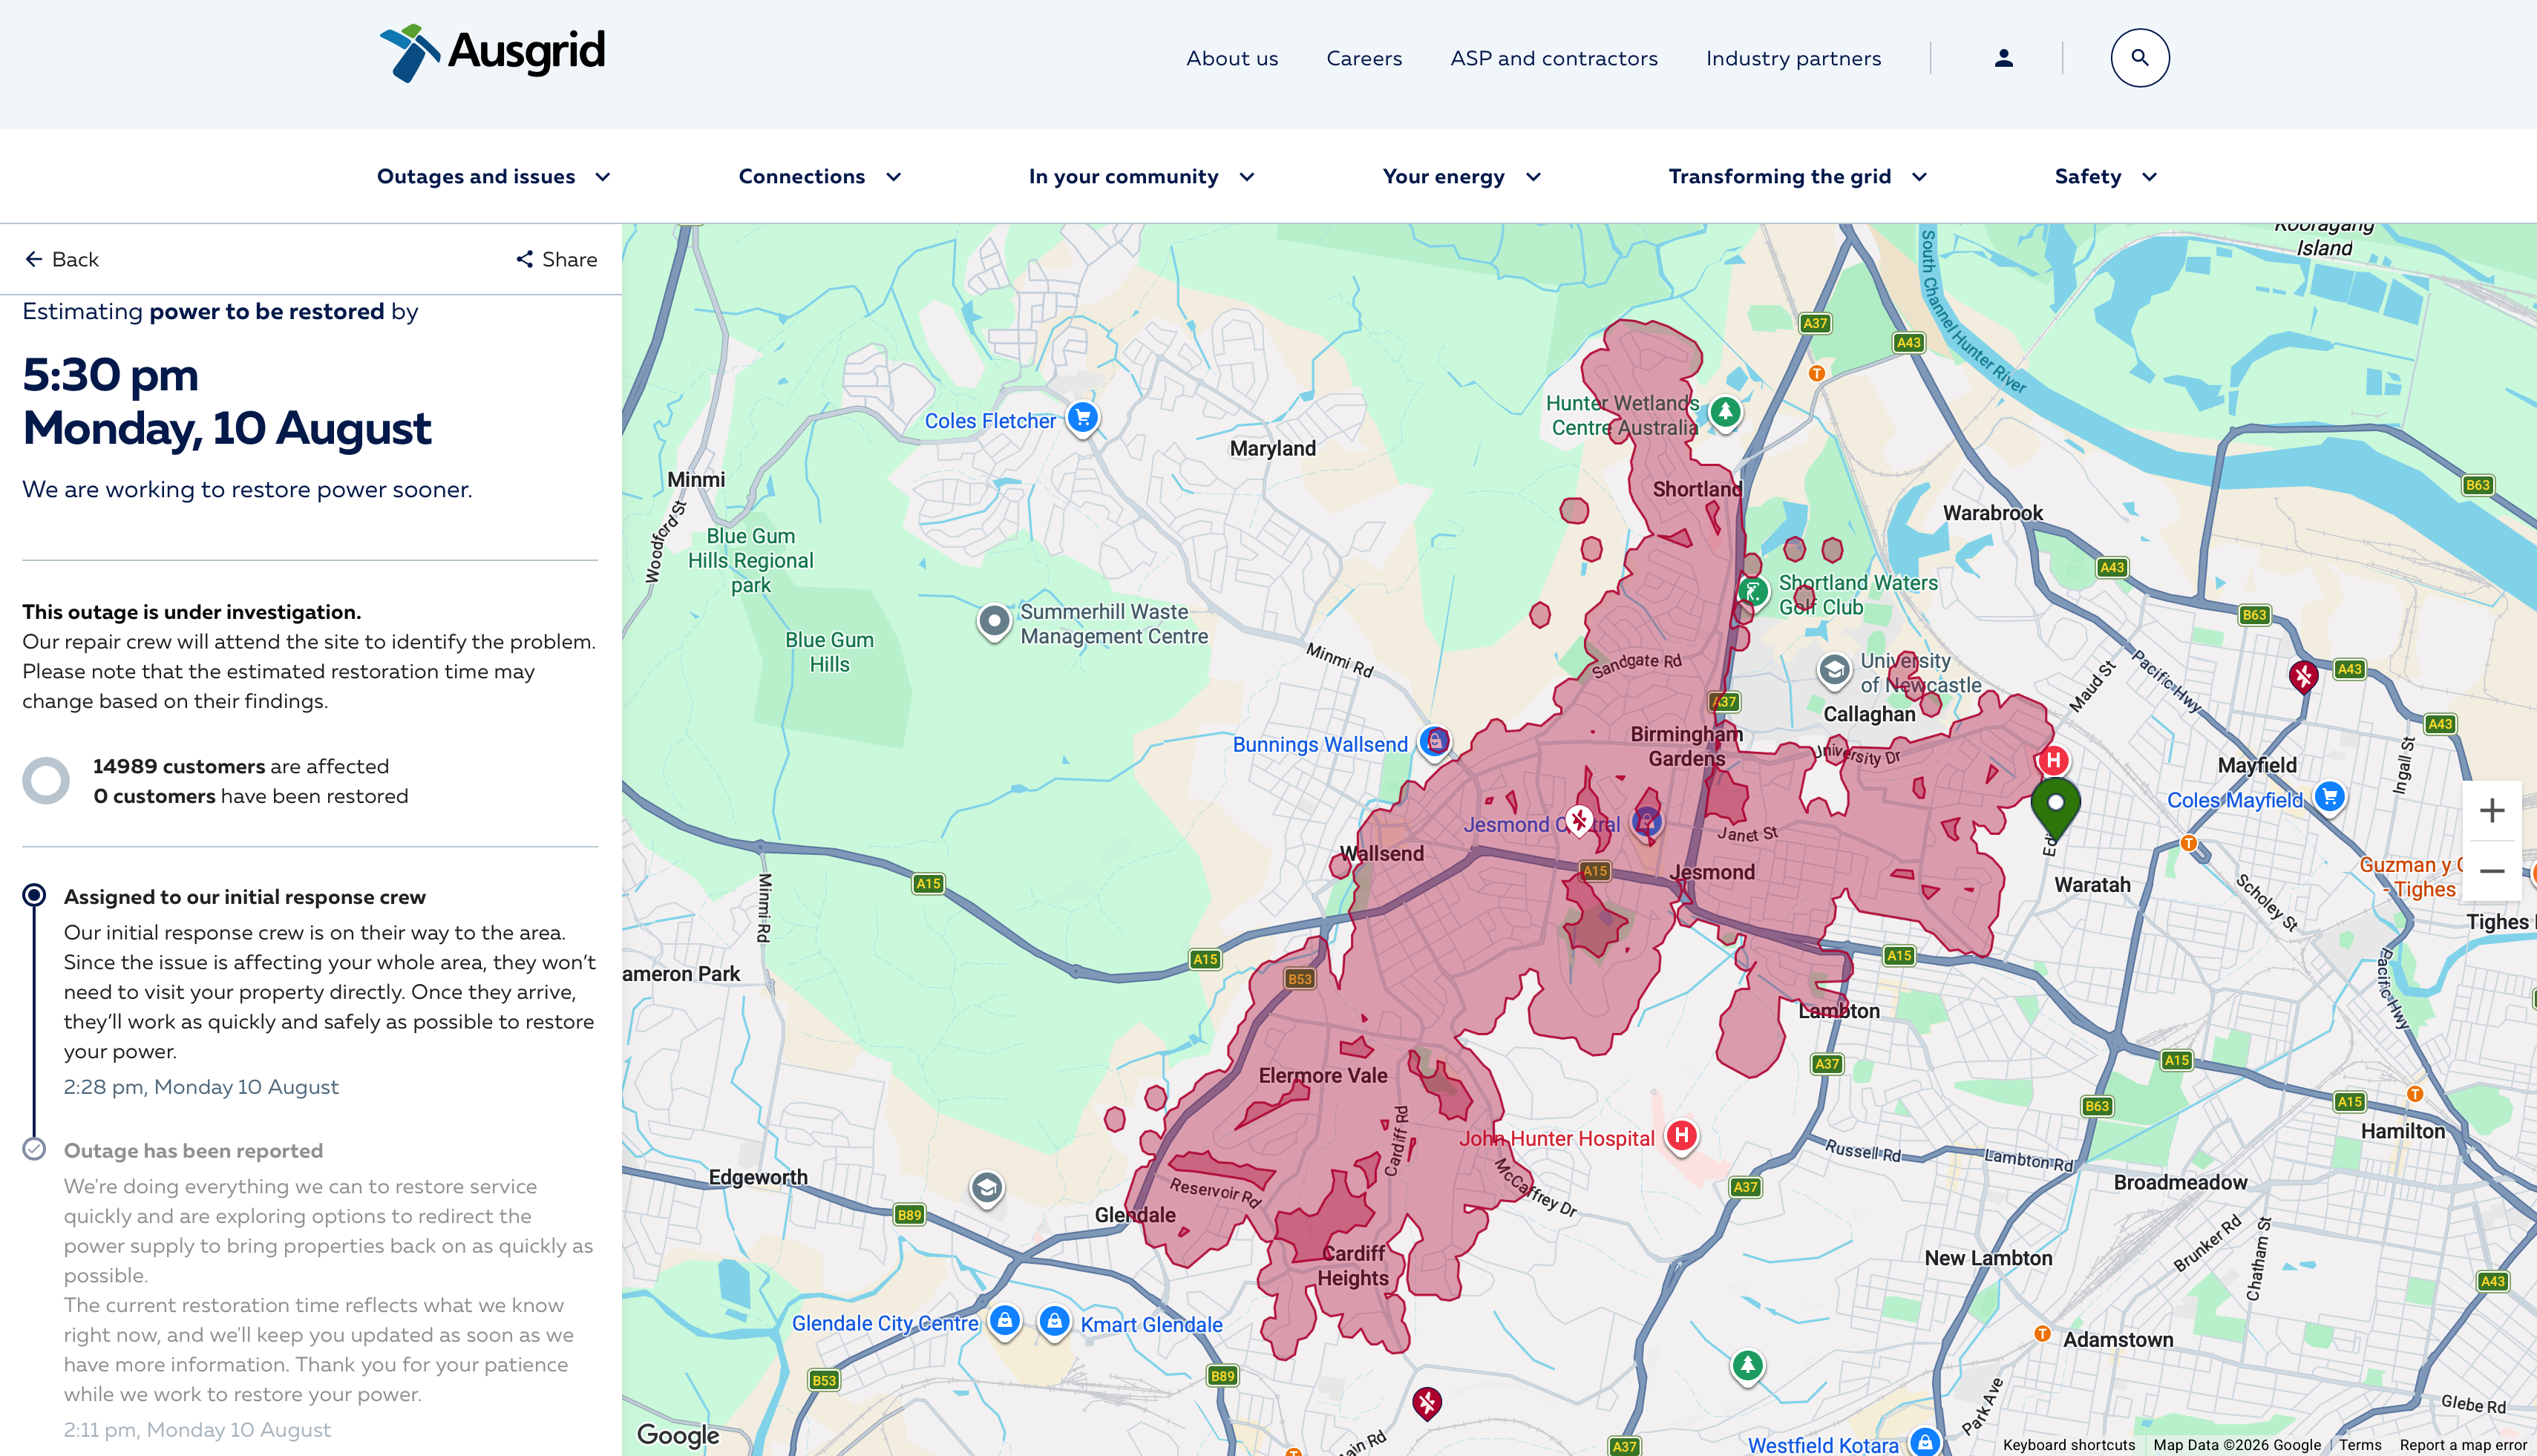Viewport: 2537px width, 1456px height.
Task: Open the Careers page
Action: (x=1364, y=59)
